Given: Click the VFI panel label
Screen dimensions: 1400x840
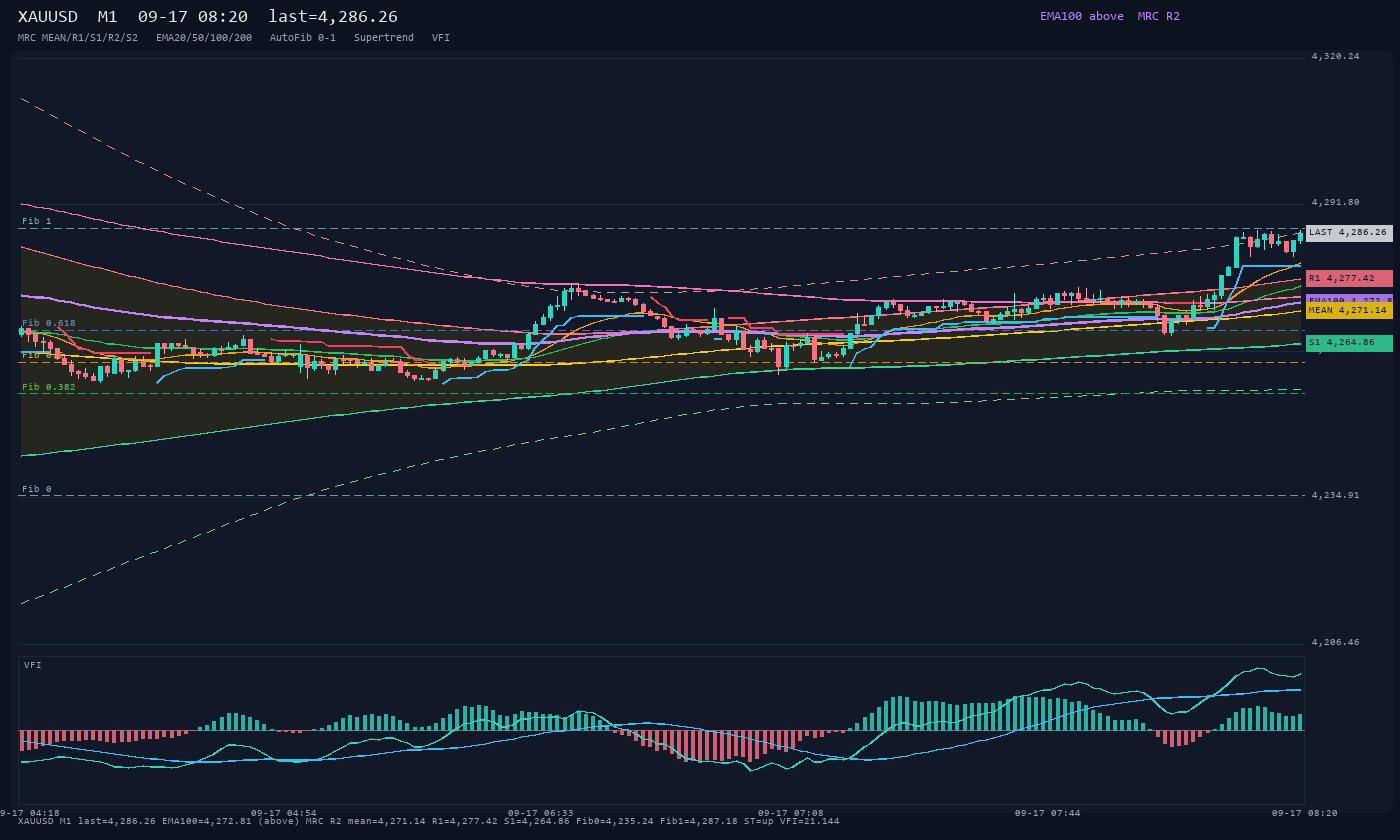Looking at the screenshot, I should pos(33,665).
